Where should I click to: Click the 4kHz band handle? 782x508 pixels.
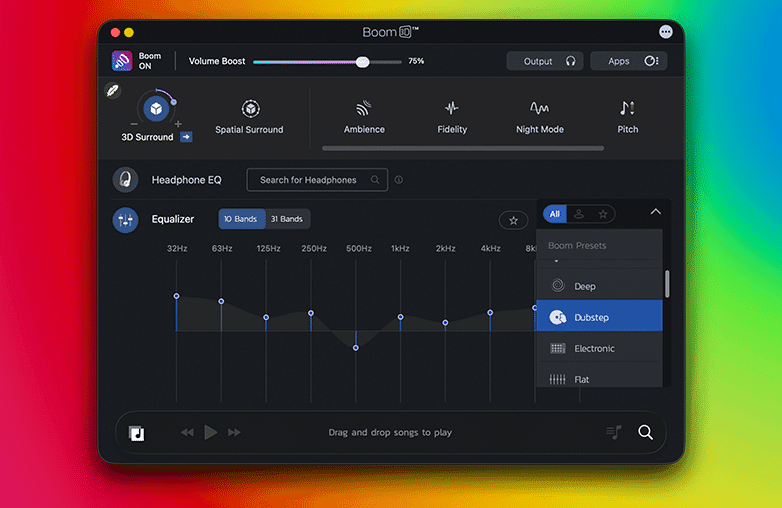[490, 313]
